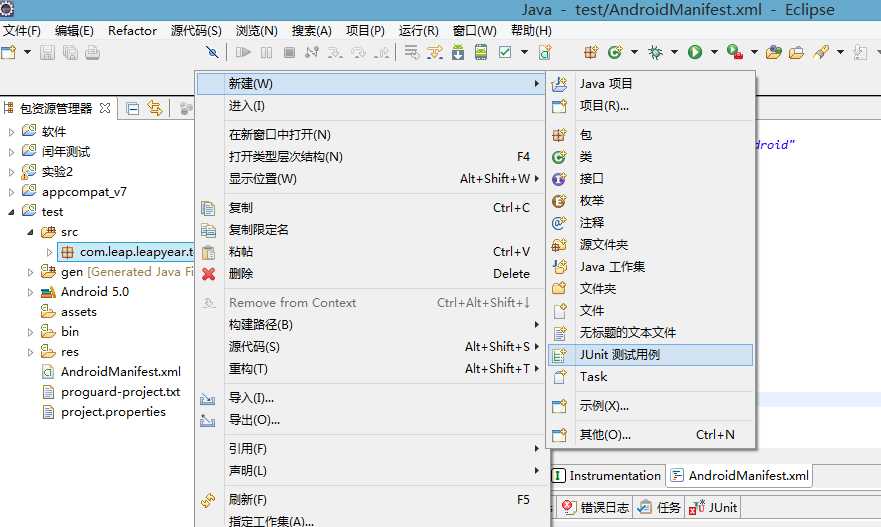881x527 pixels.
Task: Switch to the AndroidManifest.xml bottom tab
Action: pyautogui.click(x=741, y=476)
